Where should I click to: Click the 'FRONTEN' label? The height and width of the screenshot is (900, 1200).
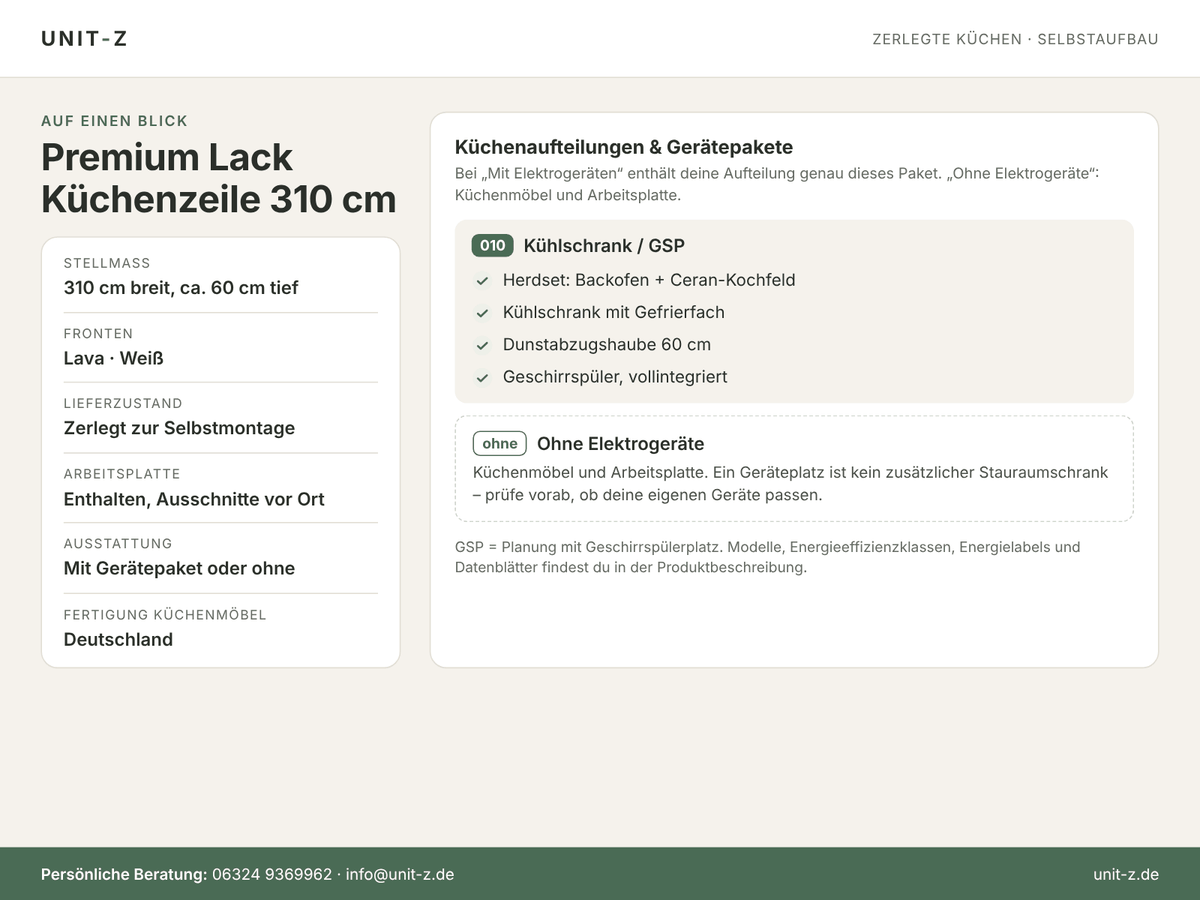coord(98,333)
